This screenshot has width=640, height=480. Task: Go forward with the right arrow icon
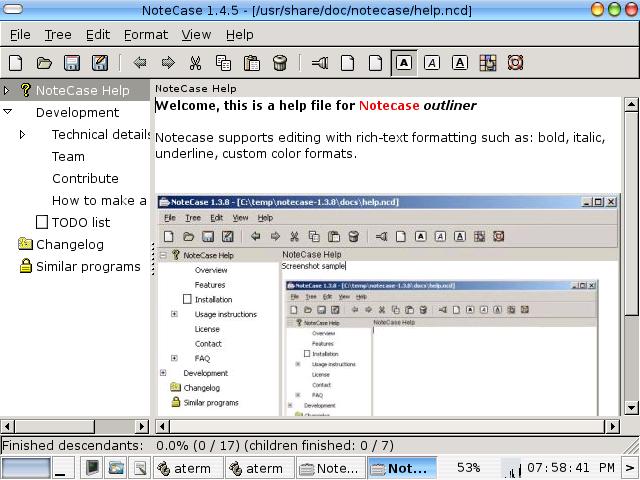pyautogui.click(x=168, y=63)
